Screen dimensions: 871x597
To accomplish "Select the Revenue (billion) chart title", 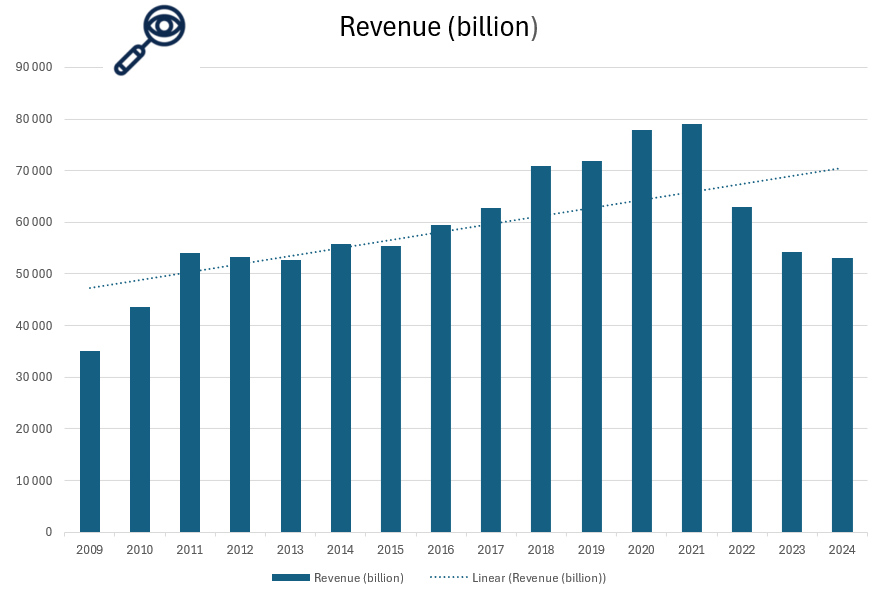I will pos(438,27).
